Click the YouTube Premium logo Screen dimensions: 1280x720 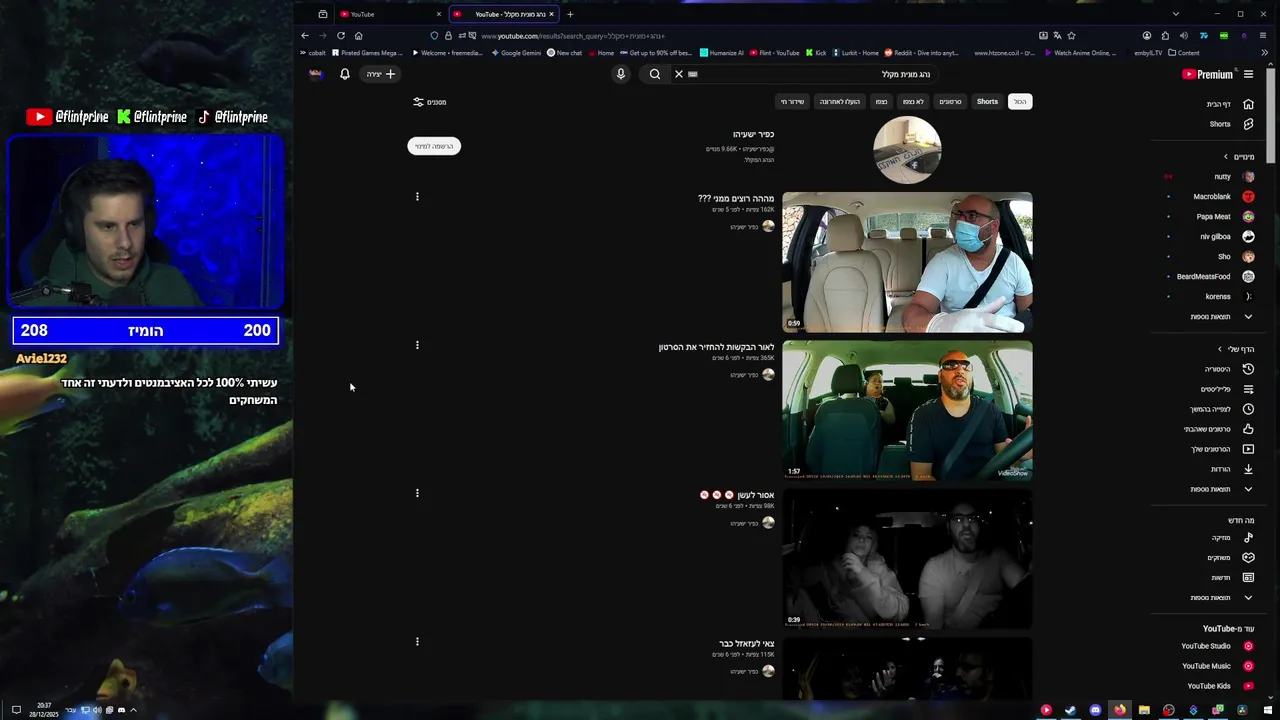pyautogui.click(x=1207, y=74)
